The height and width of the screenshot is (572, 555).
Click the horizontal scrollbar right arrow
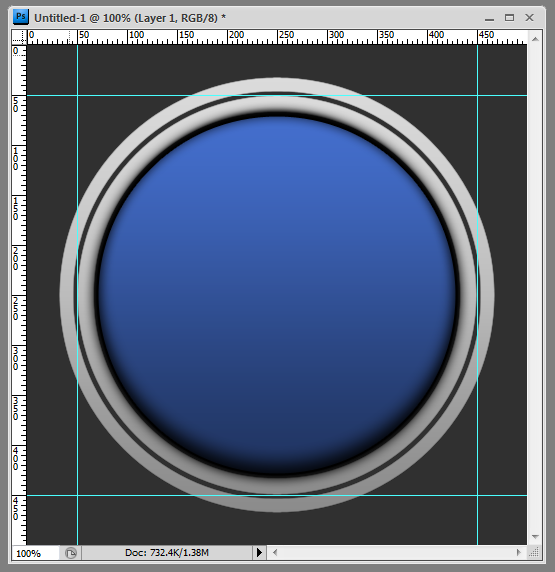[519, 553]
